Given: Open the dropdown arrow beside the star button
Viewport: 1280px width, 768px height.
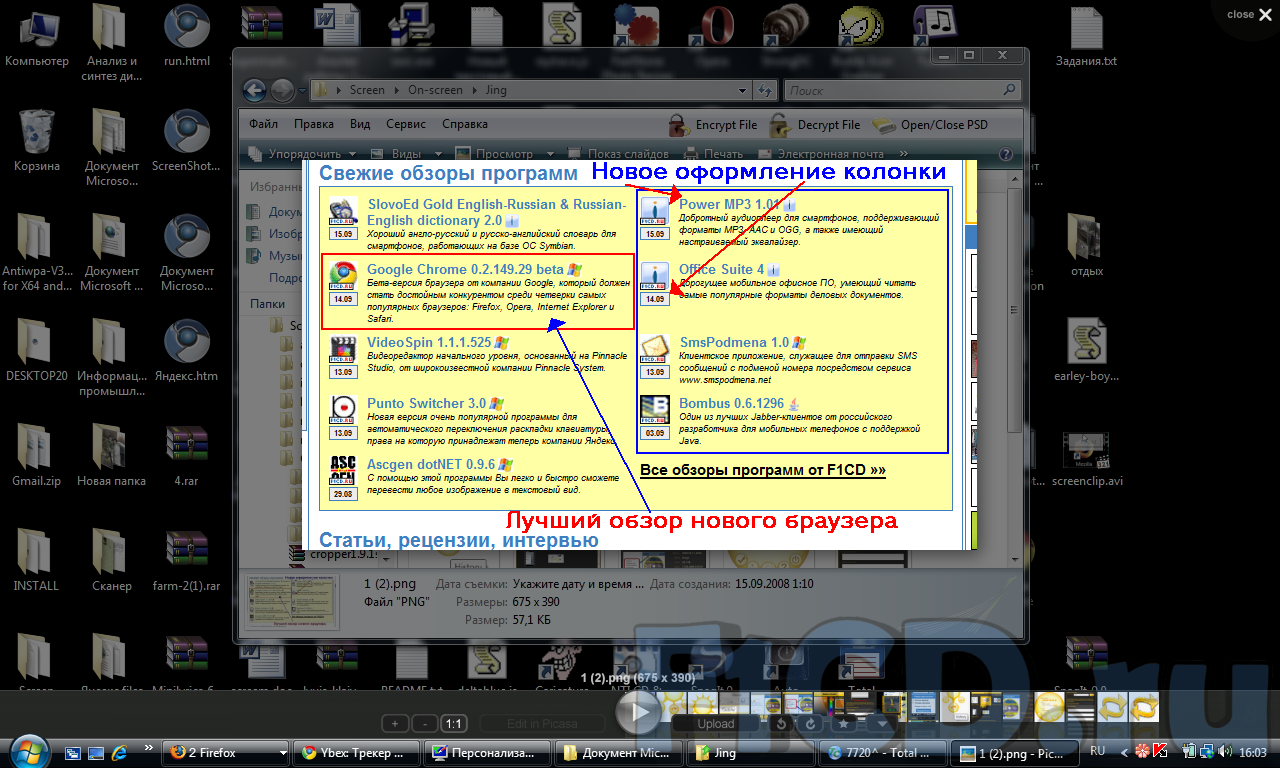Looking at the screenshot, I should 881,722.
